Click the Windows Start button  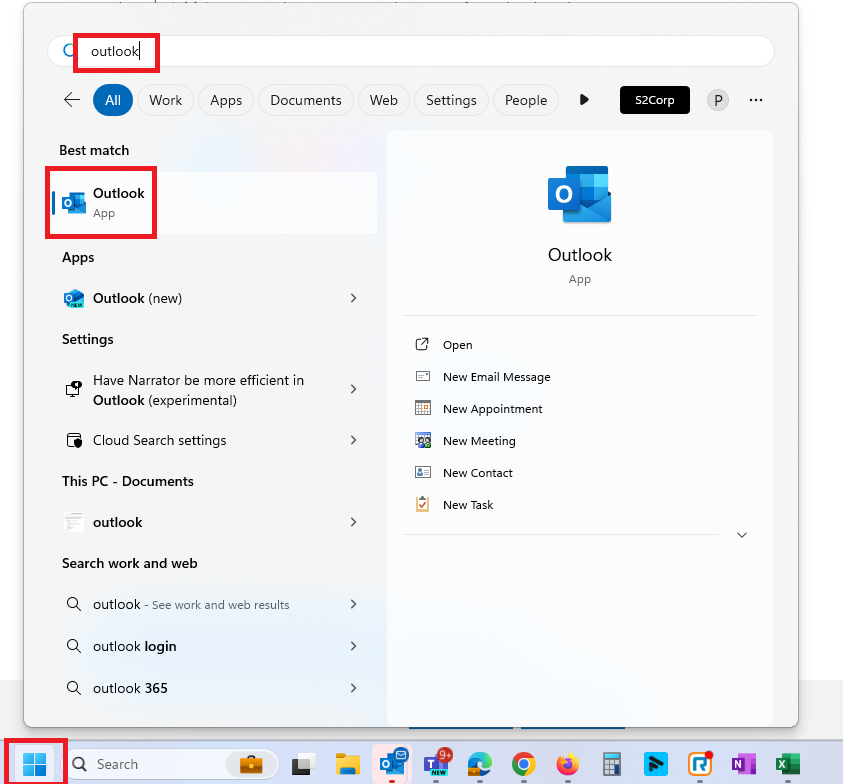point(35,764)
